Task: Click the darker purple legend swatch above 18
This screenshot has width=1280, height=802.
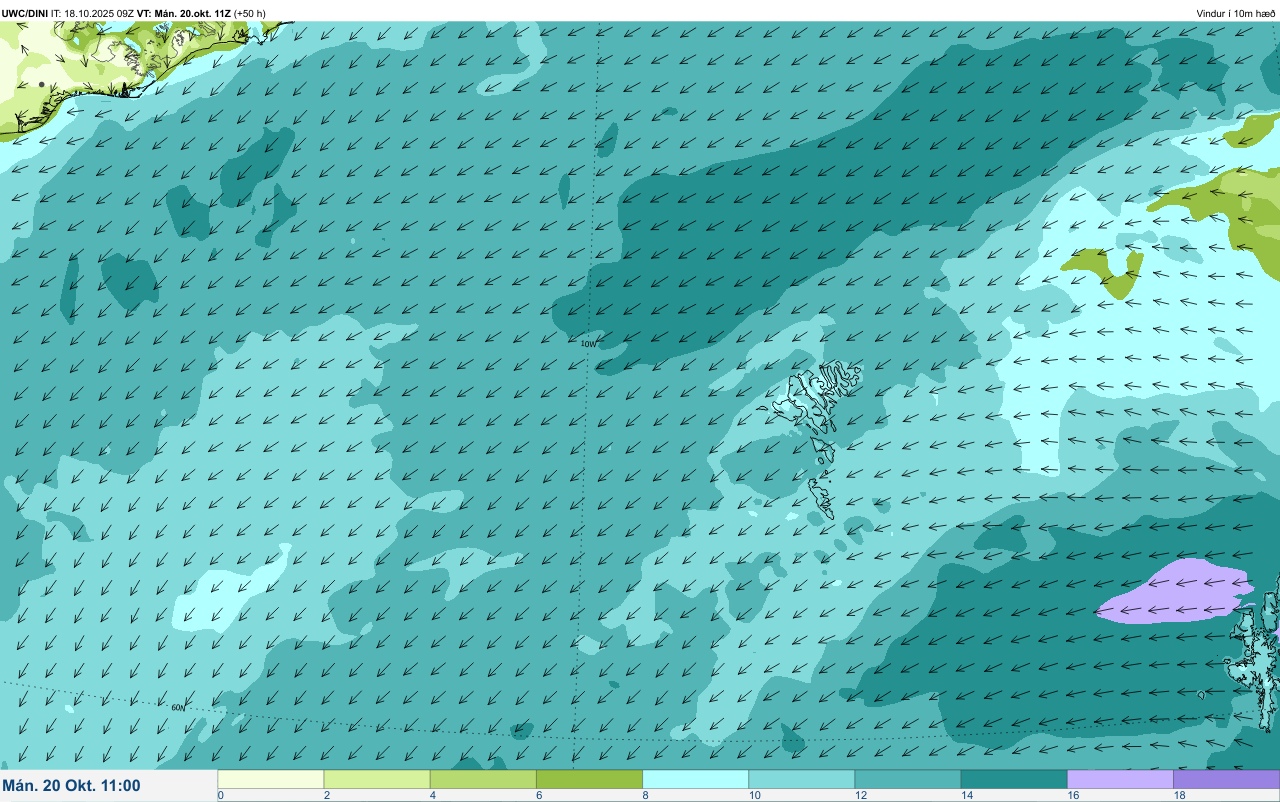Action: [1226, 779]
